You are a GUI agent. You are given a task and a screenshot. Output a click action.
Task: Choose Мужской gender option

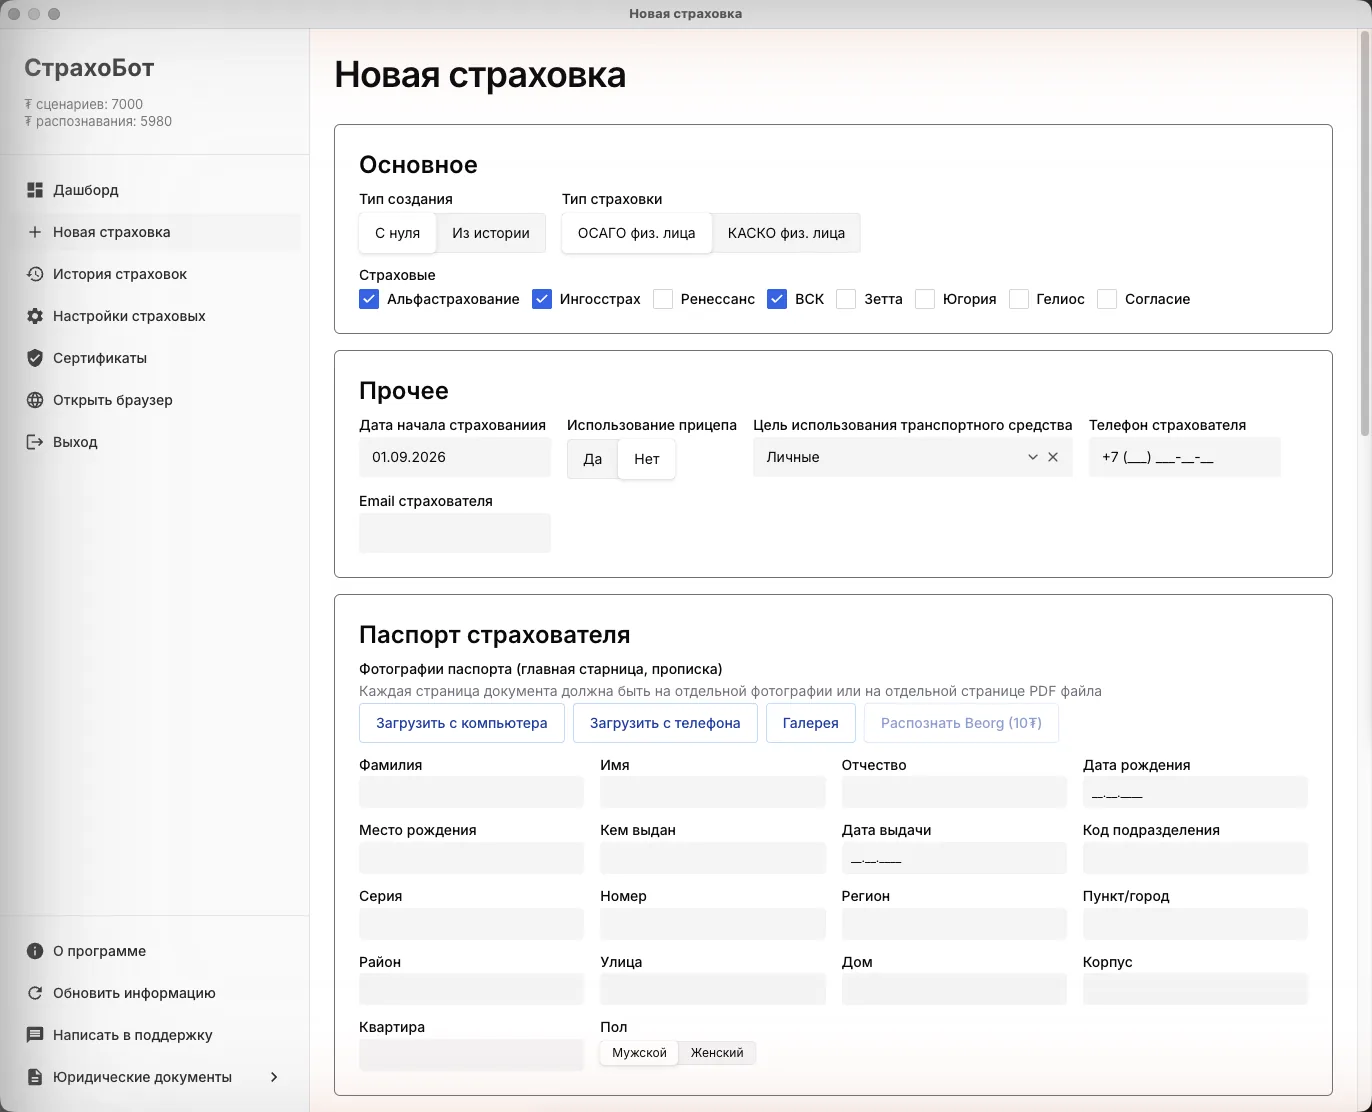(639, 1053)
